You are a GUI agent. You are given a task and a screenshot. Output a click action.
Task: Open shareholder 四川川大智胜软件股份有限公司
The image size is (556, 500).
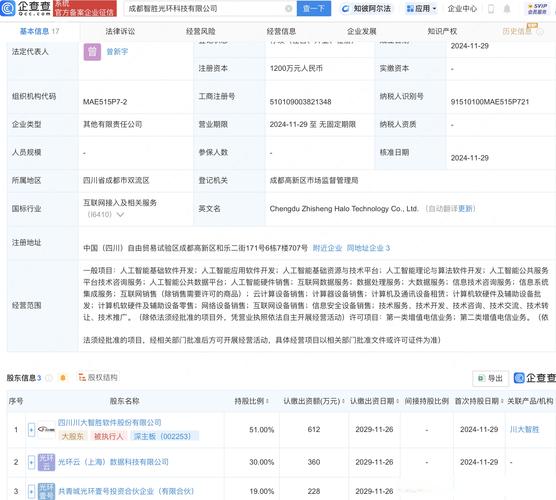point(109,422)
